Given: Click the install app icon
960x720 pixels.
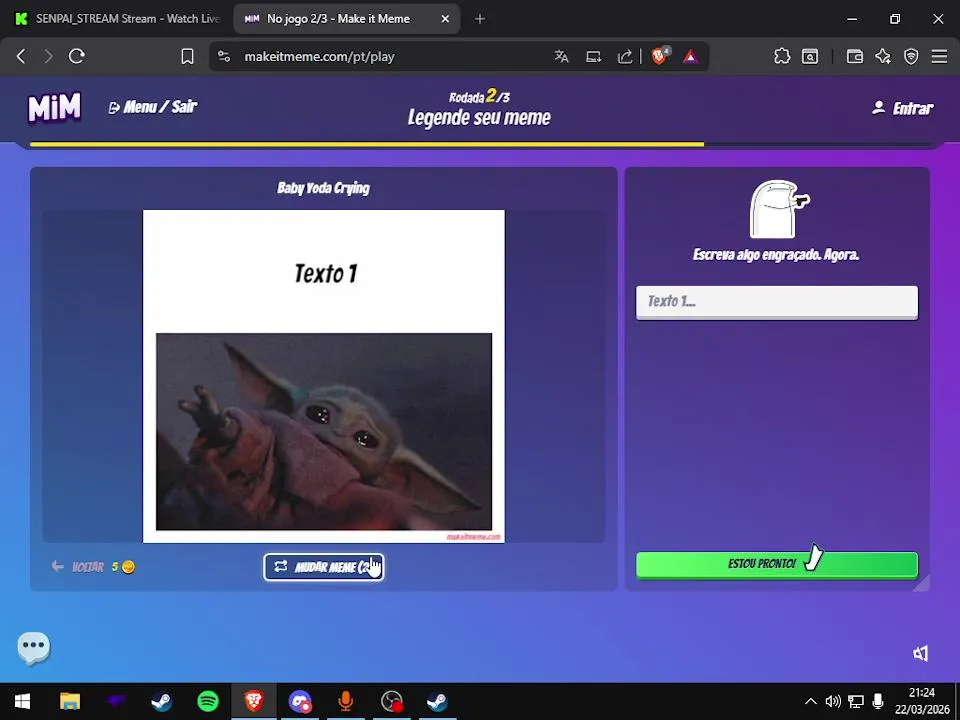Looking at the screenshot, I should 593,56.
